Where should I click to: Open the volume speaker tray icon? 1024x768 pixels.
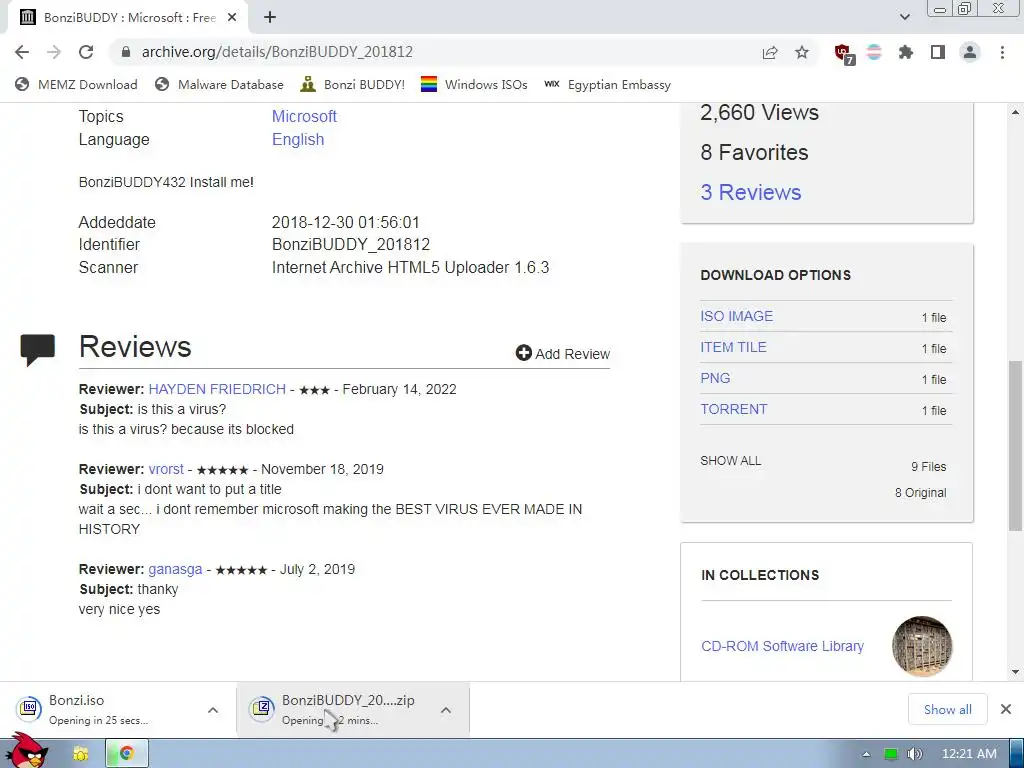(916, 754)
